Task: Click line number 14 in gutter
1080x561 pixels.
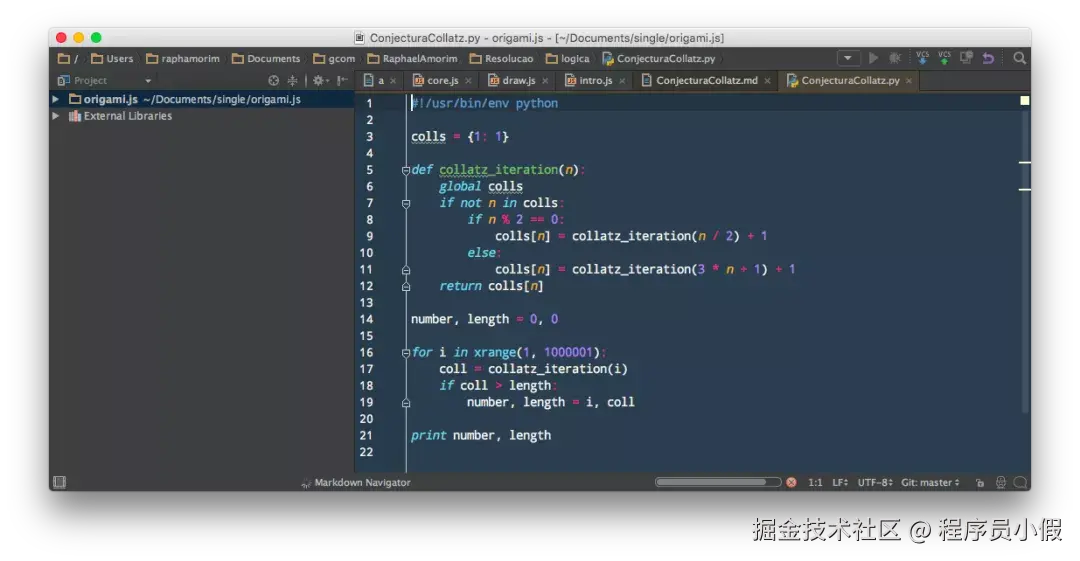Action: pyautogui.click(x=366, y=319)
